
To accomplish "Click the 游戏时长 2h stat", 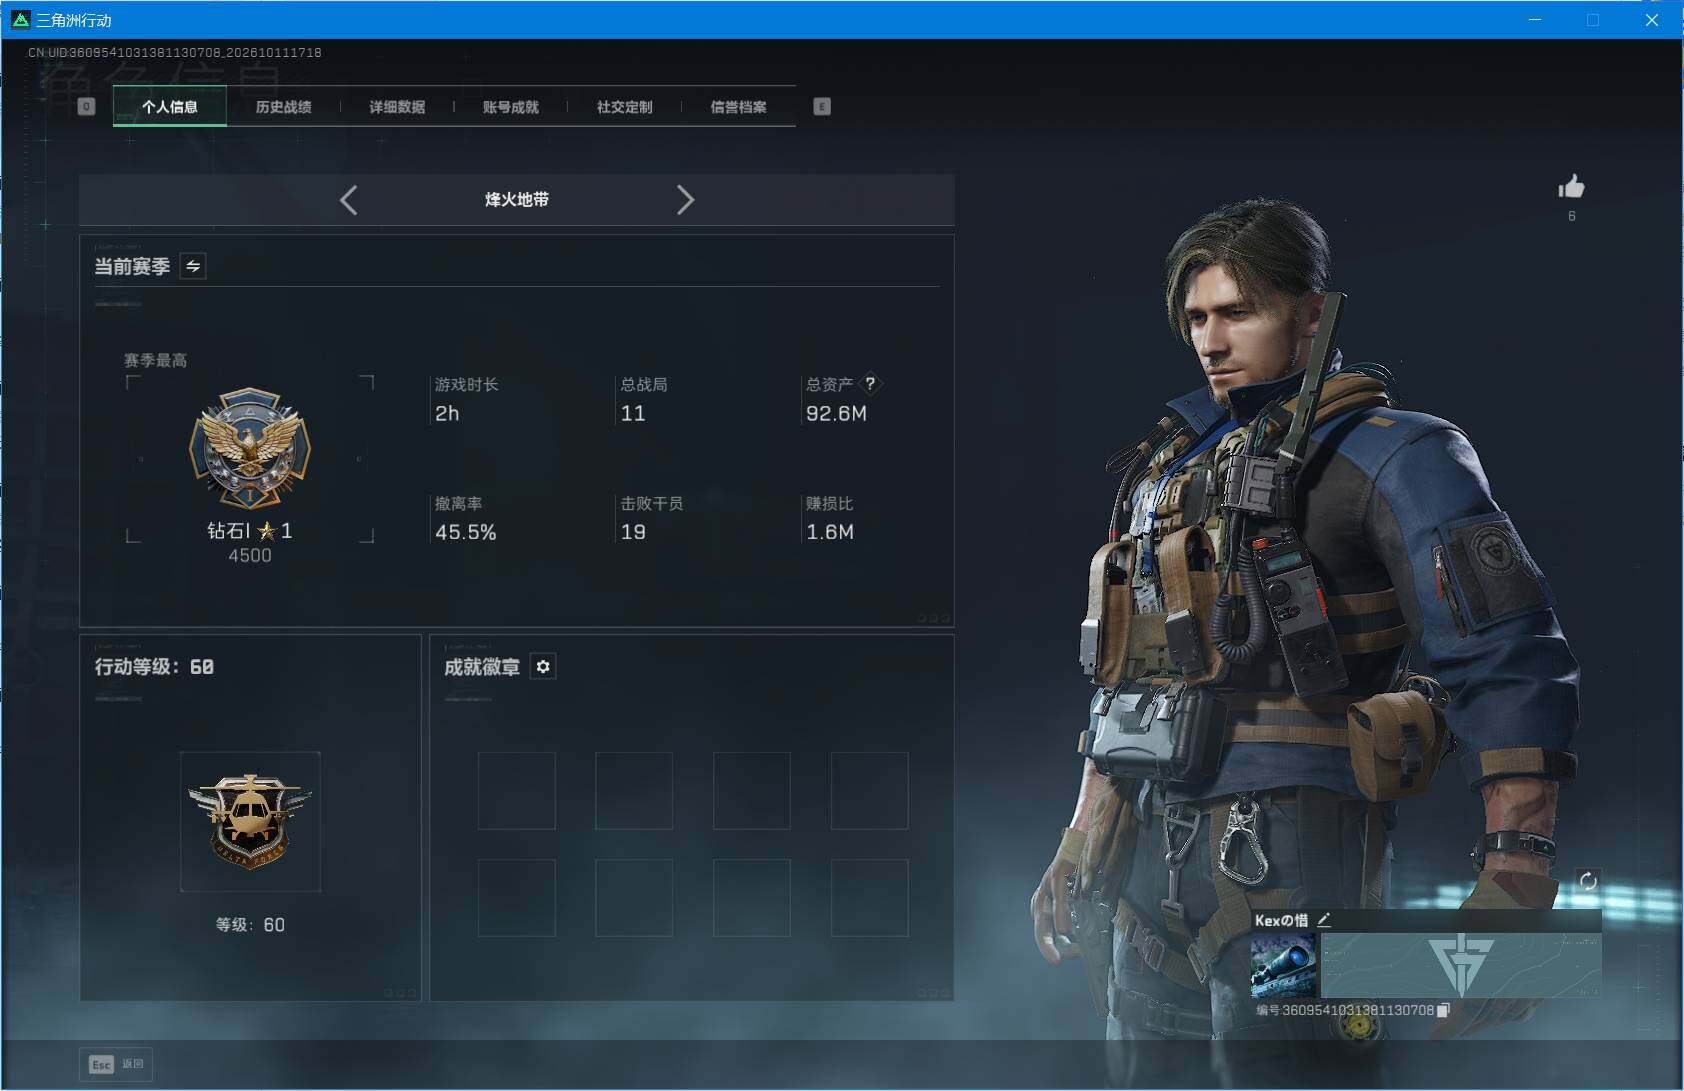I will point(466,400).
